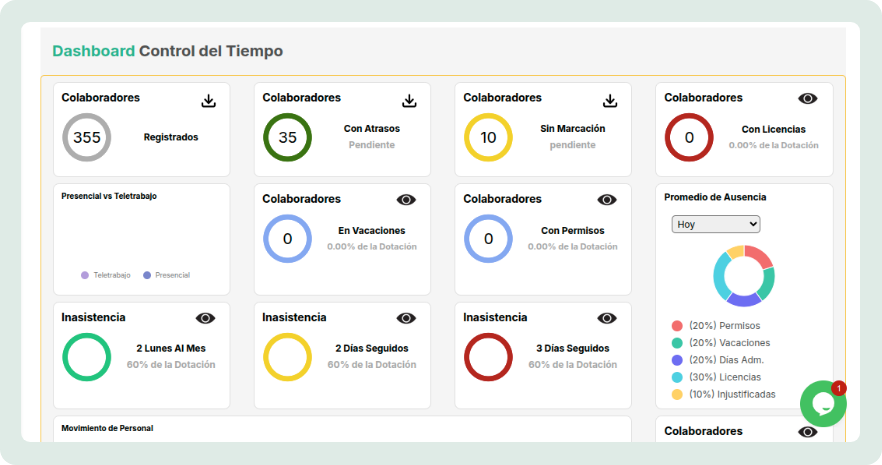Screen dimensions: 882x465
Task: Toggle eye icon on Con Licencias card
Action: pyautogui.click(x=808, y=98)
